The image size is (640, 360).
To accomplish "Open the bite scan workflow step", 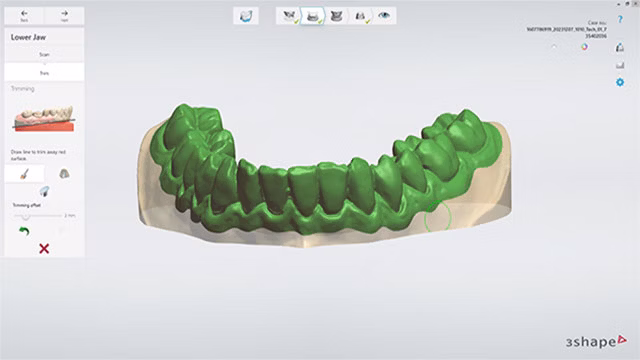I will [360, 16].
